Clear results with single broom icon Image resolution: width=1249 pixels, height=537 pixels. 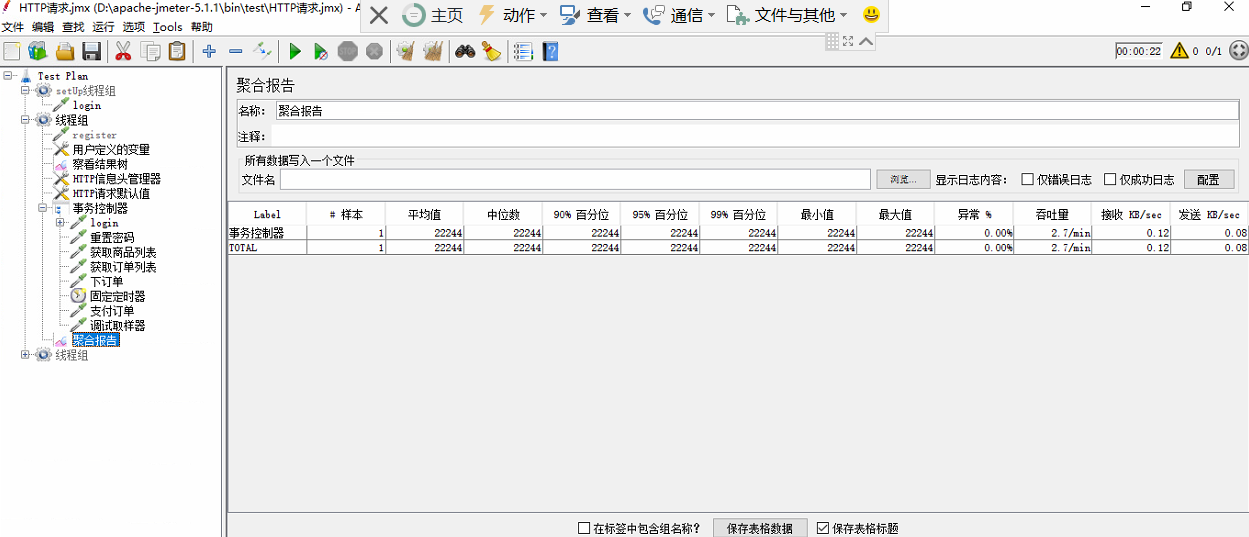pos(405,51)
